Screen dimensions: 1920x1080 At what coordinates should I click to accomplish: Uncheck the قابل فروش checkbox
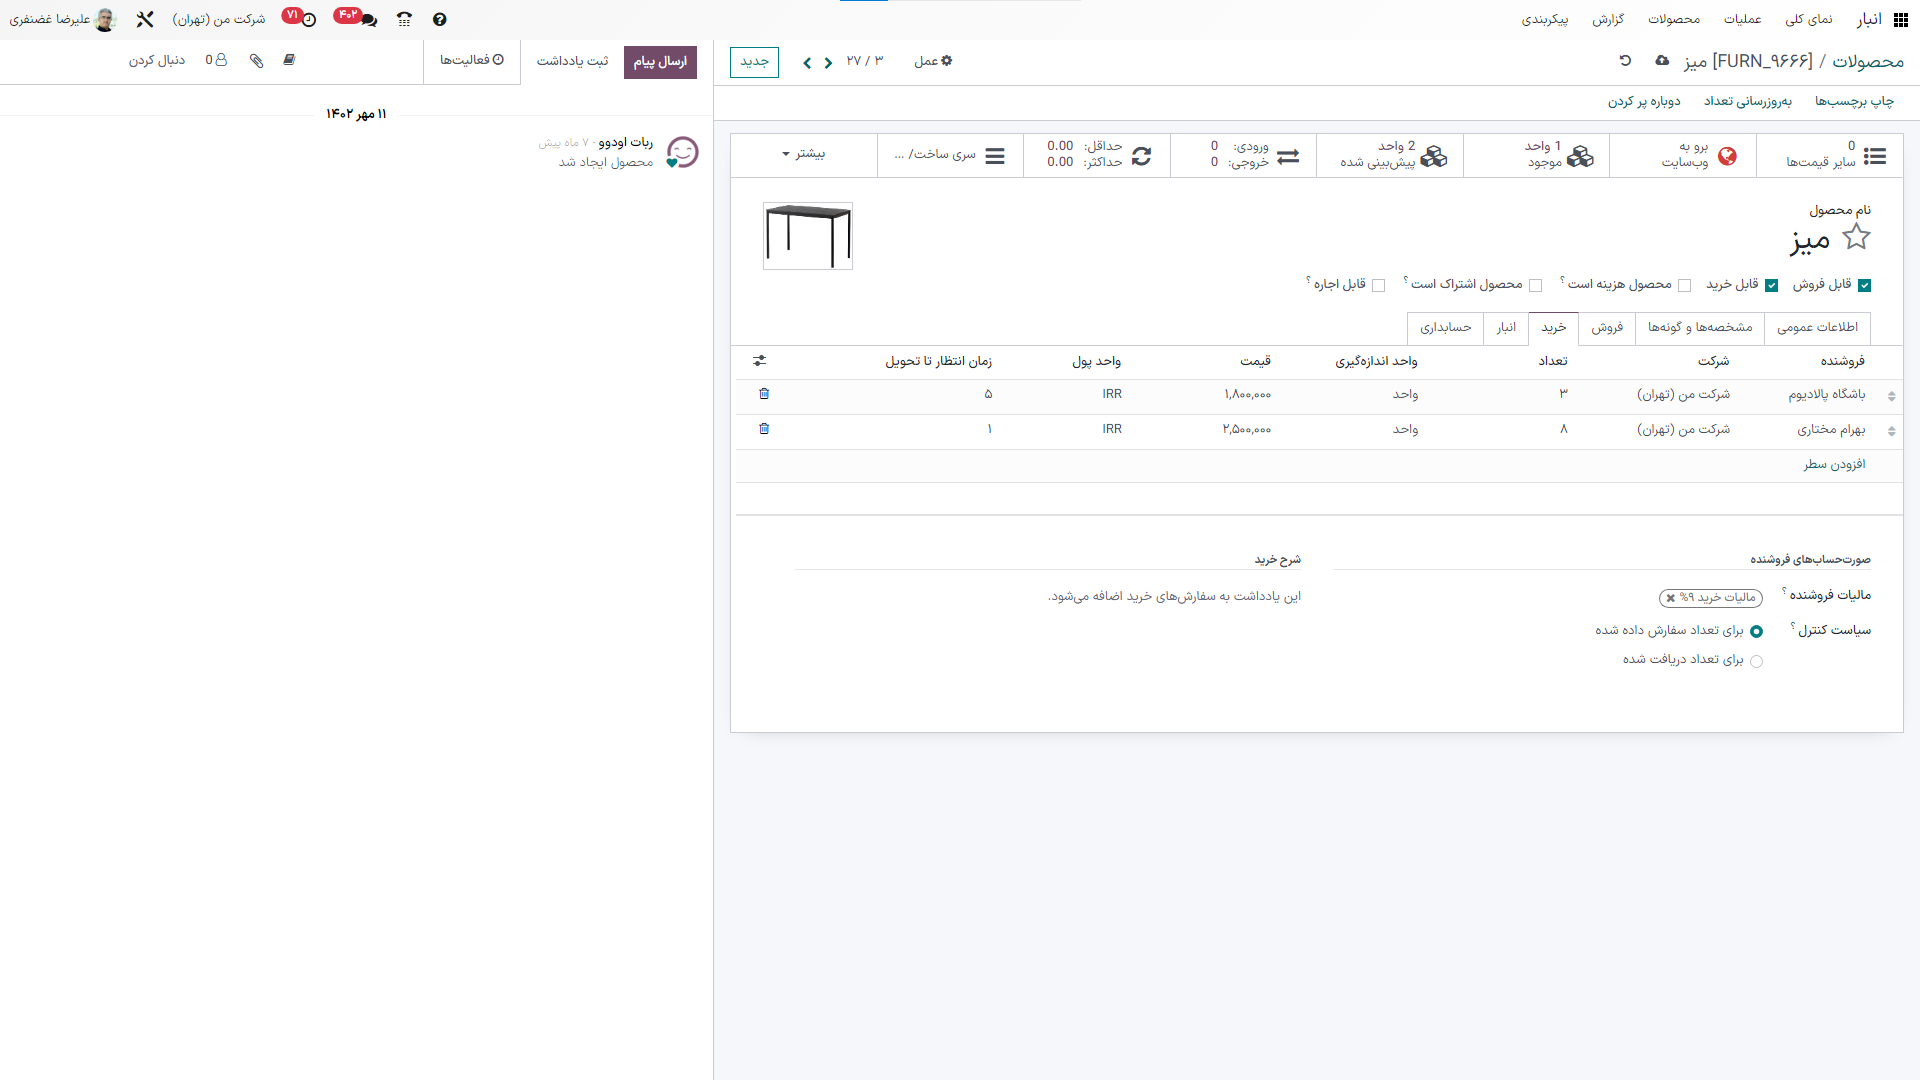click(x=1864, y=285)
